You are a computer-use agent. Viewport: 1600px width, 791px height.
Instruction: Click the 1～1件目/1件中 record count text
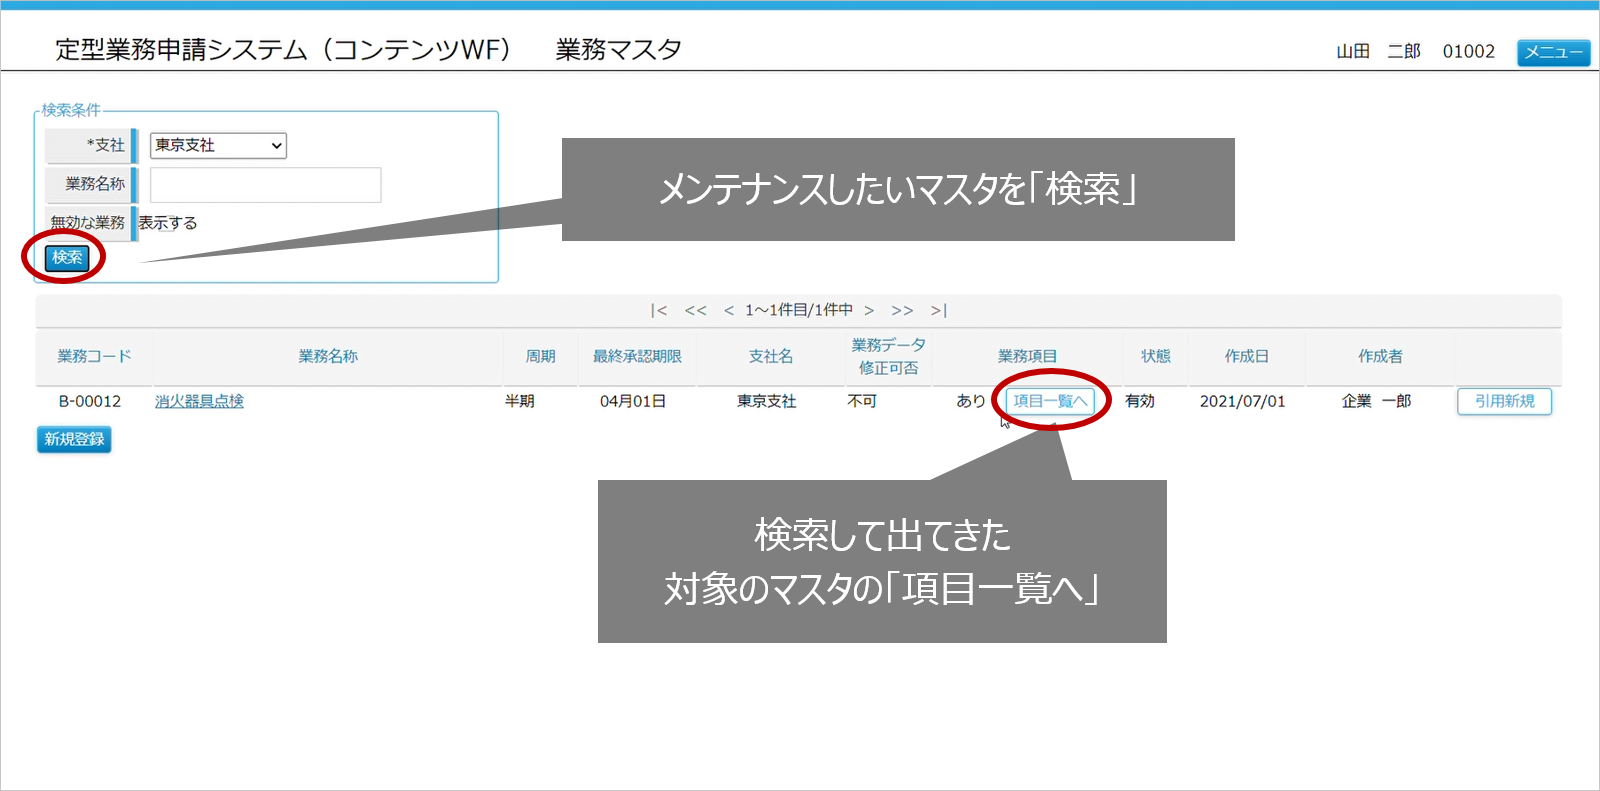(799, 310)
